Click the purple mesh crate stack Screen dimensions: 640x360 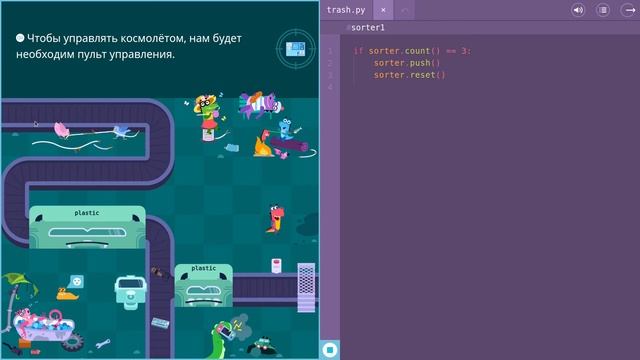[x=306, y=287]
